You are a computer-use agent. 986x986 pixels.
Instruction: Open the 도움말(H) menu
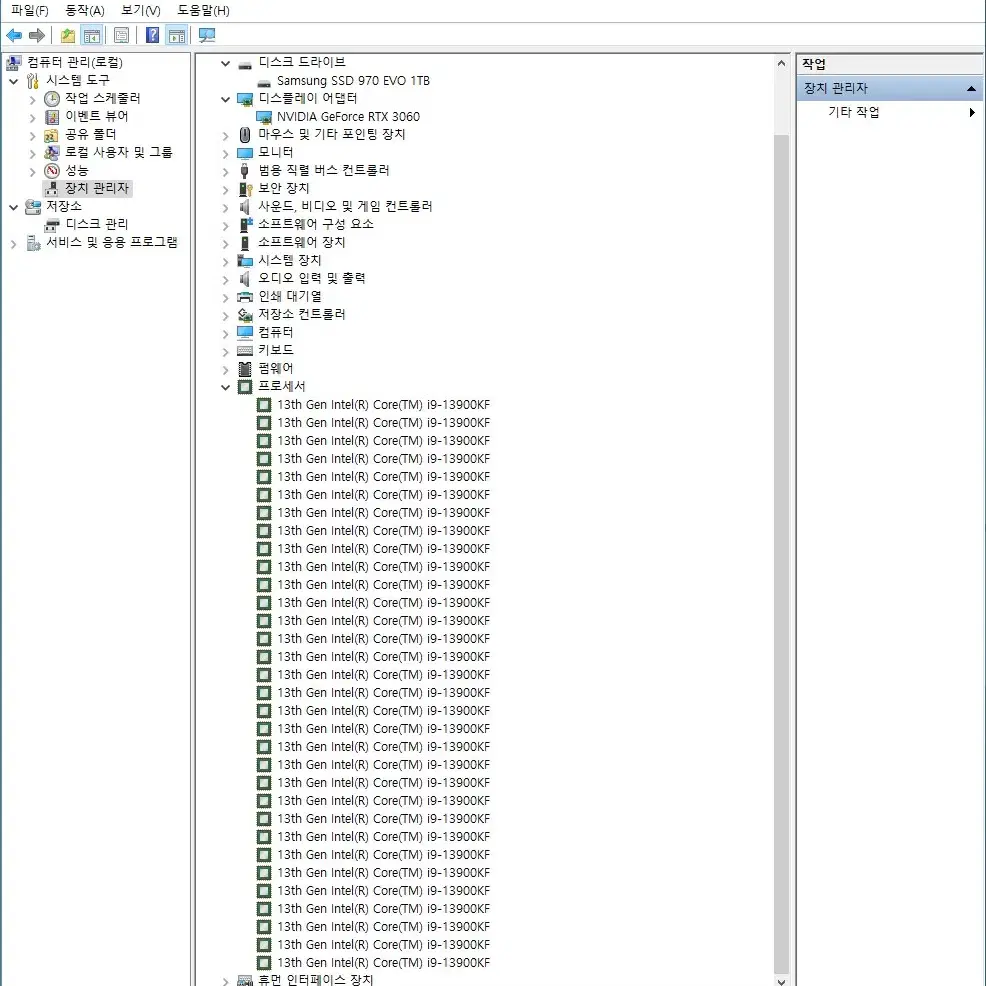coord(203,11)
